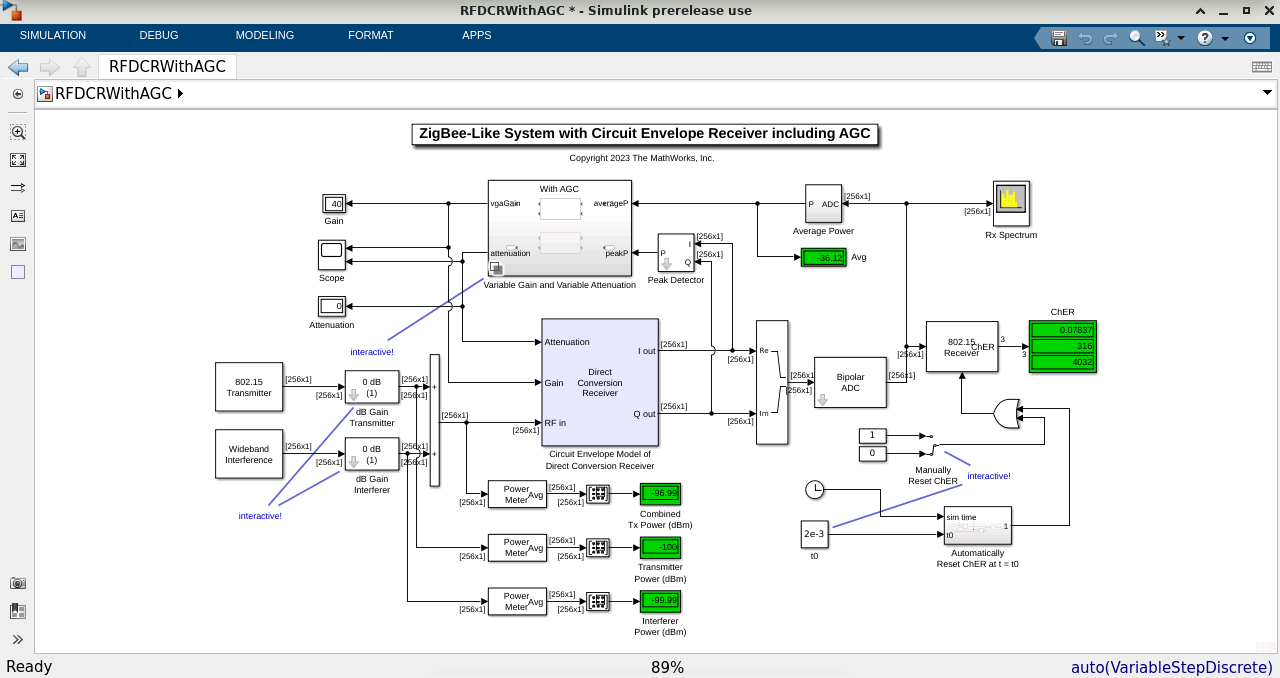
Task: Select the Rx Spectrum analyzer block
Action: coord(1011,204)
